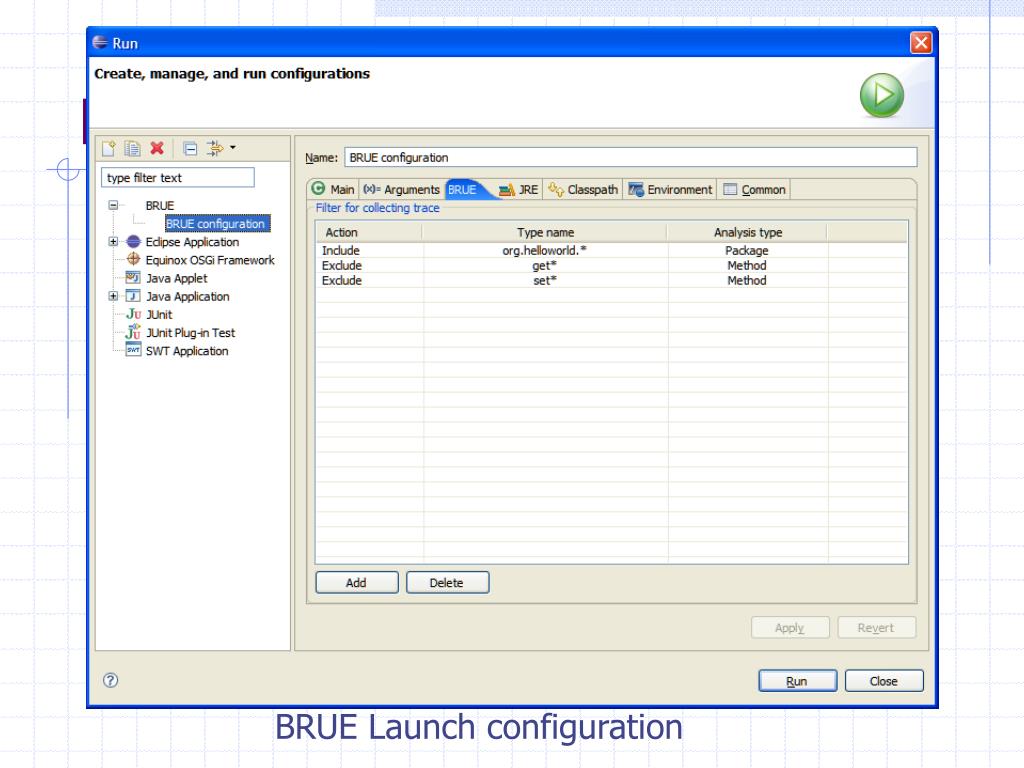Click the Action column header

(x=369, y=232)
